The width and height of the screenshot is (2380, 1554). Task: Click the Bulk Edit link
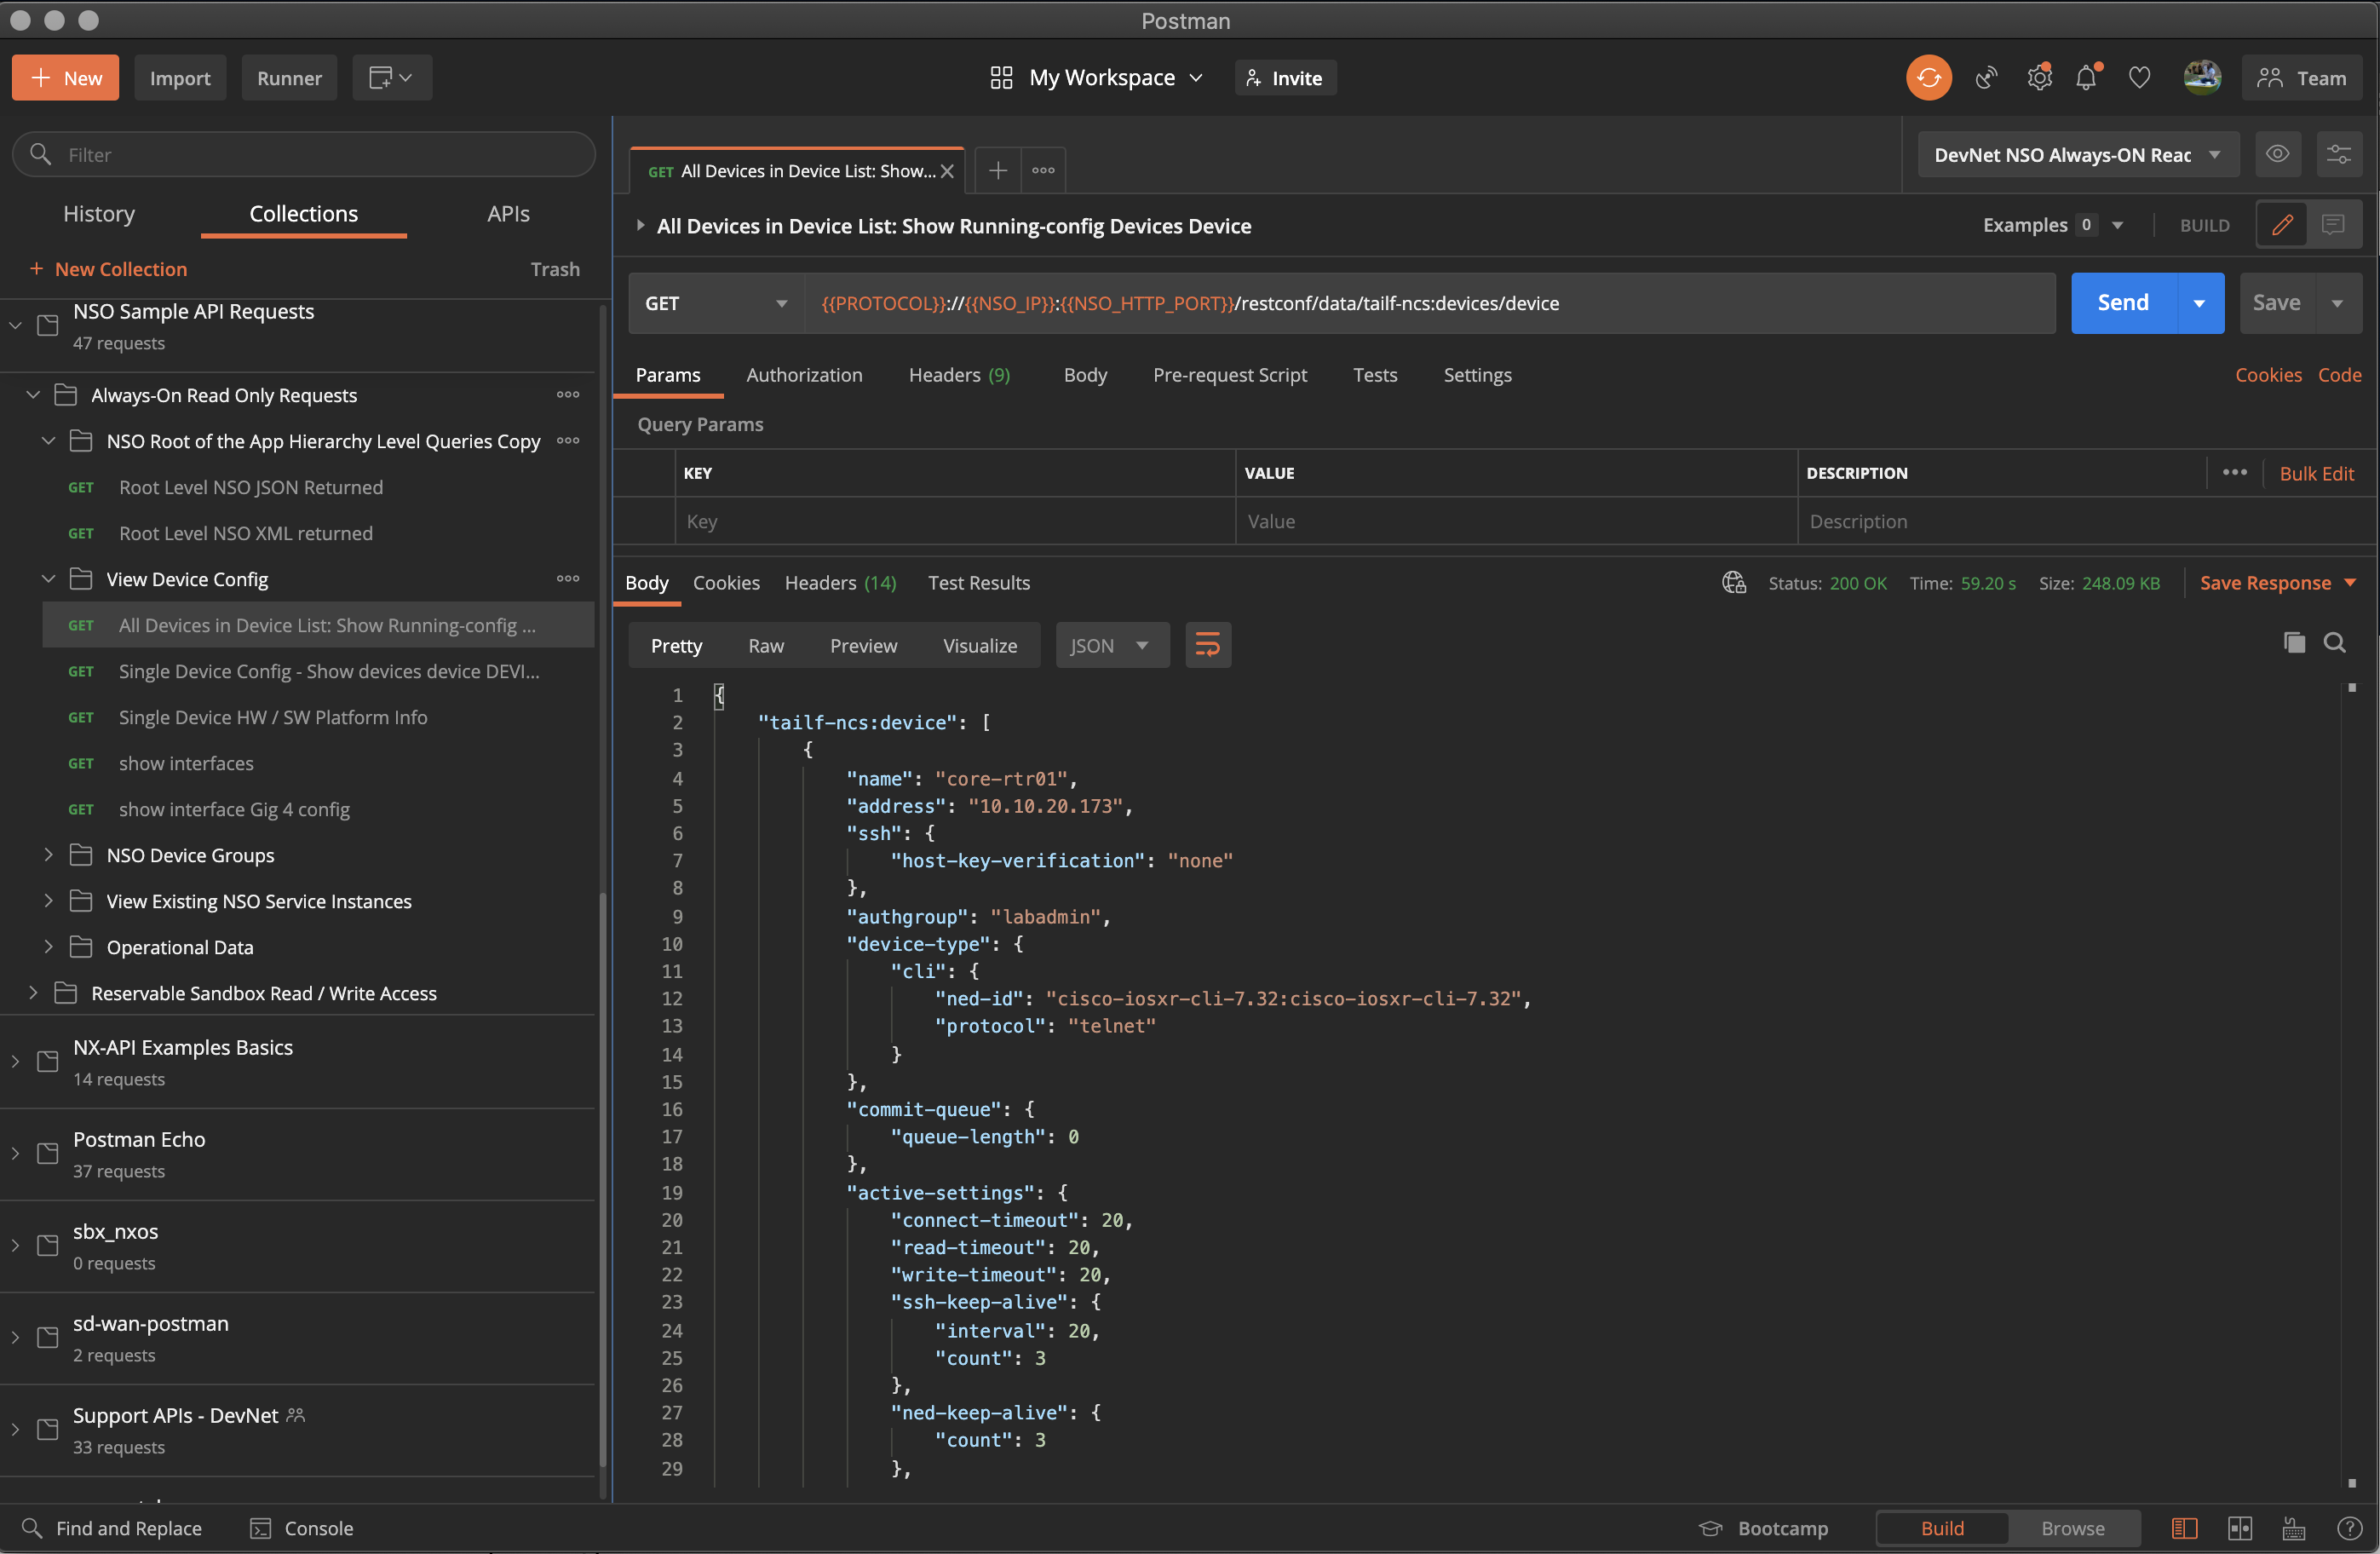pyautogui.click(x=2316, y=473)
